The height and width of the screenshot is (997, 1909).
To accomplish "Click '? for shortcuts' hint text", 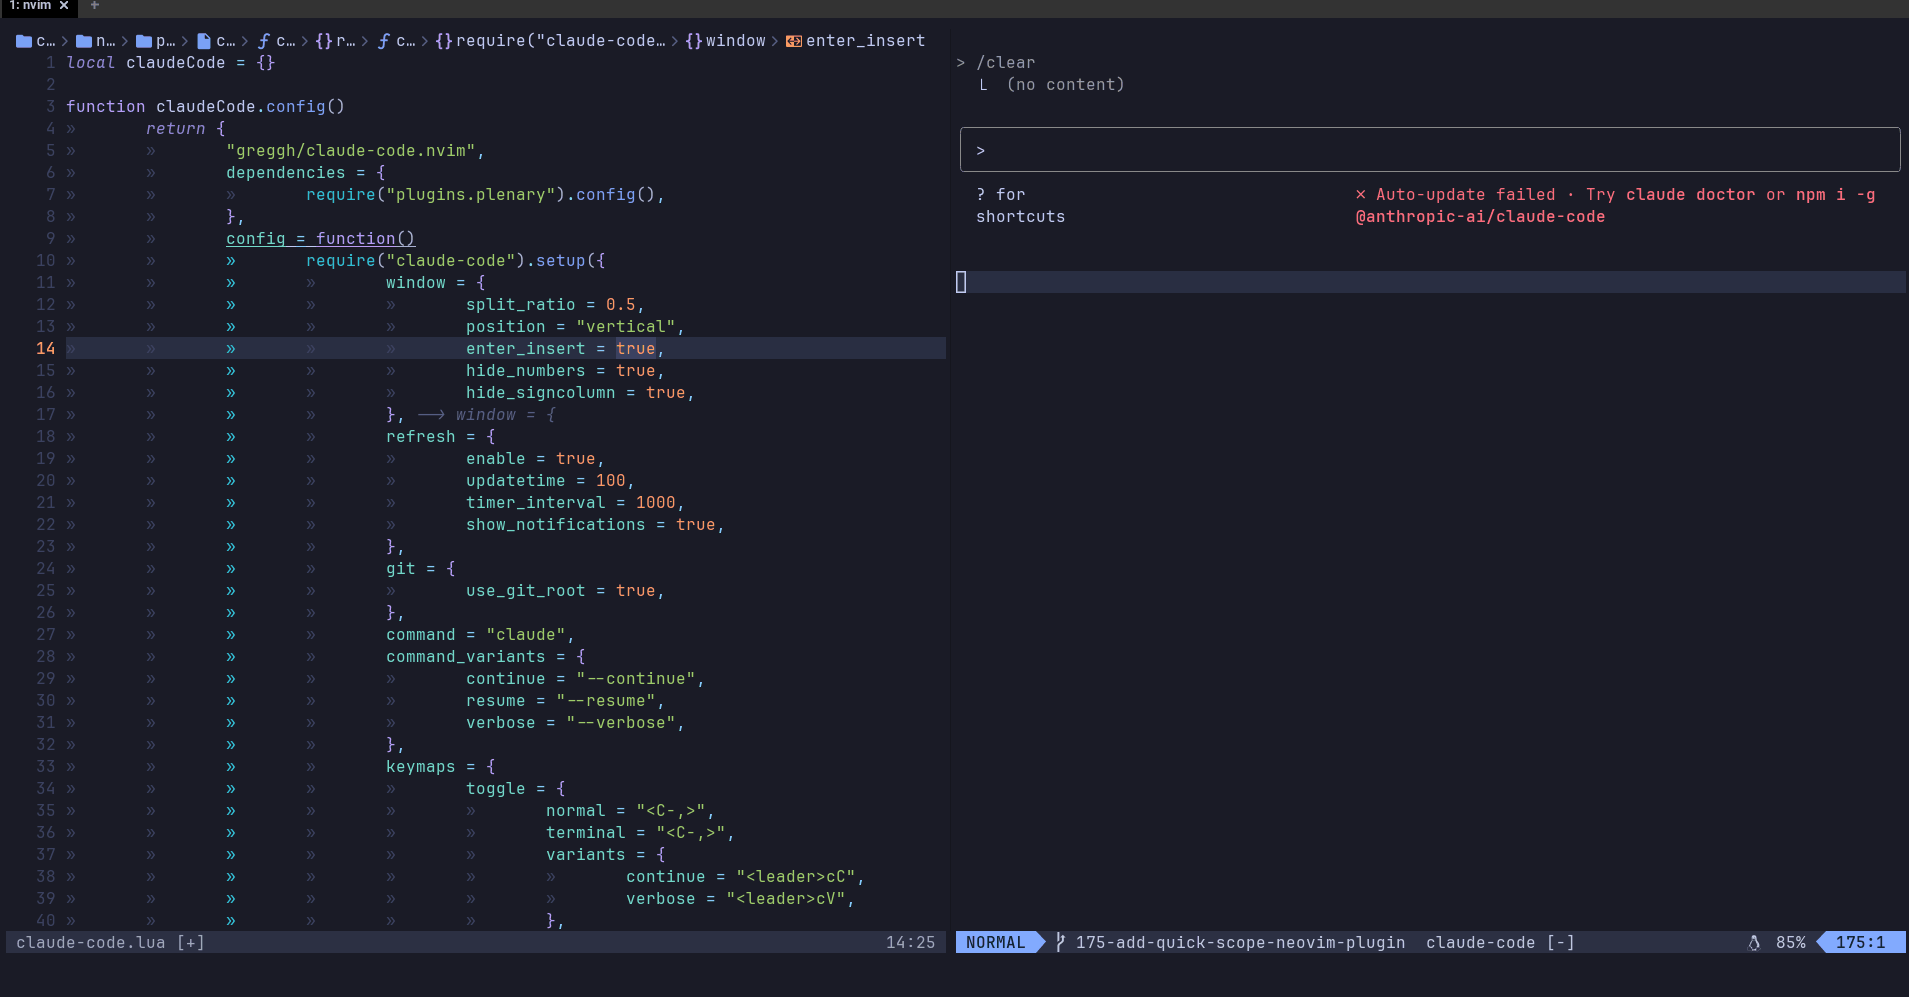I will [x=1021, y=206].
